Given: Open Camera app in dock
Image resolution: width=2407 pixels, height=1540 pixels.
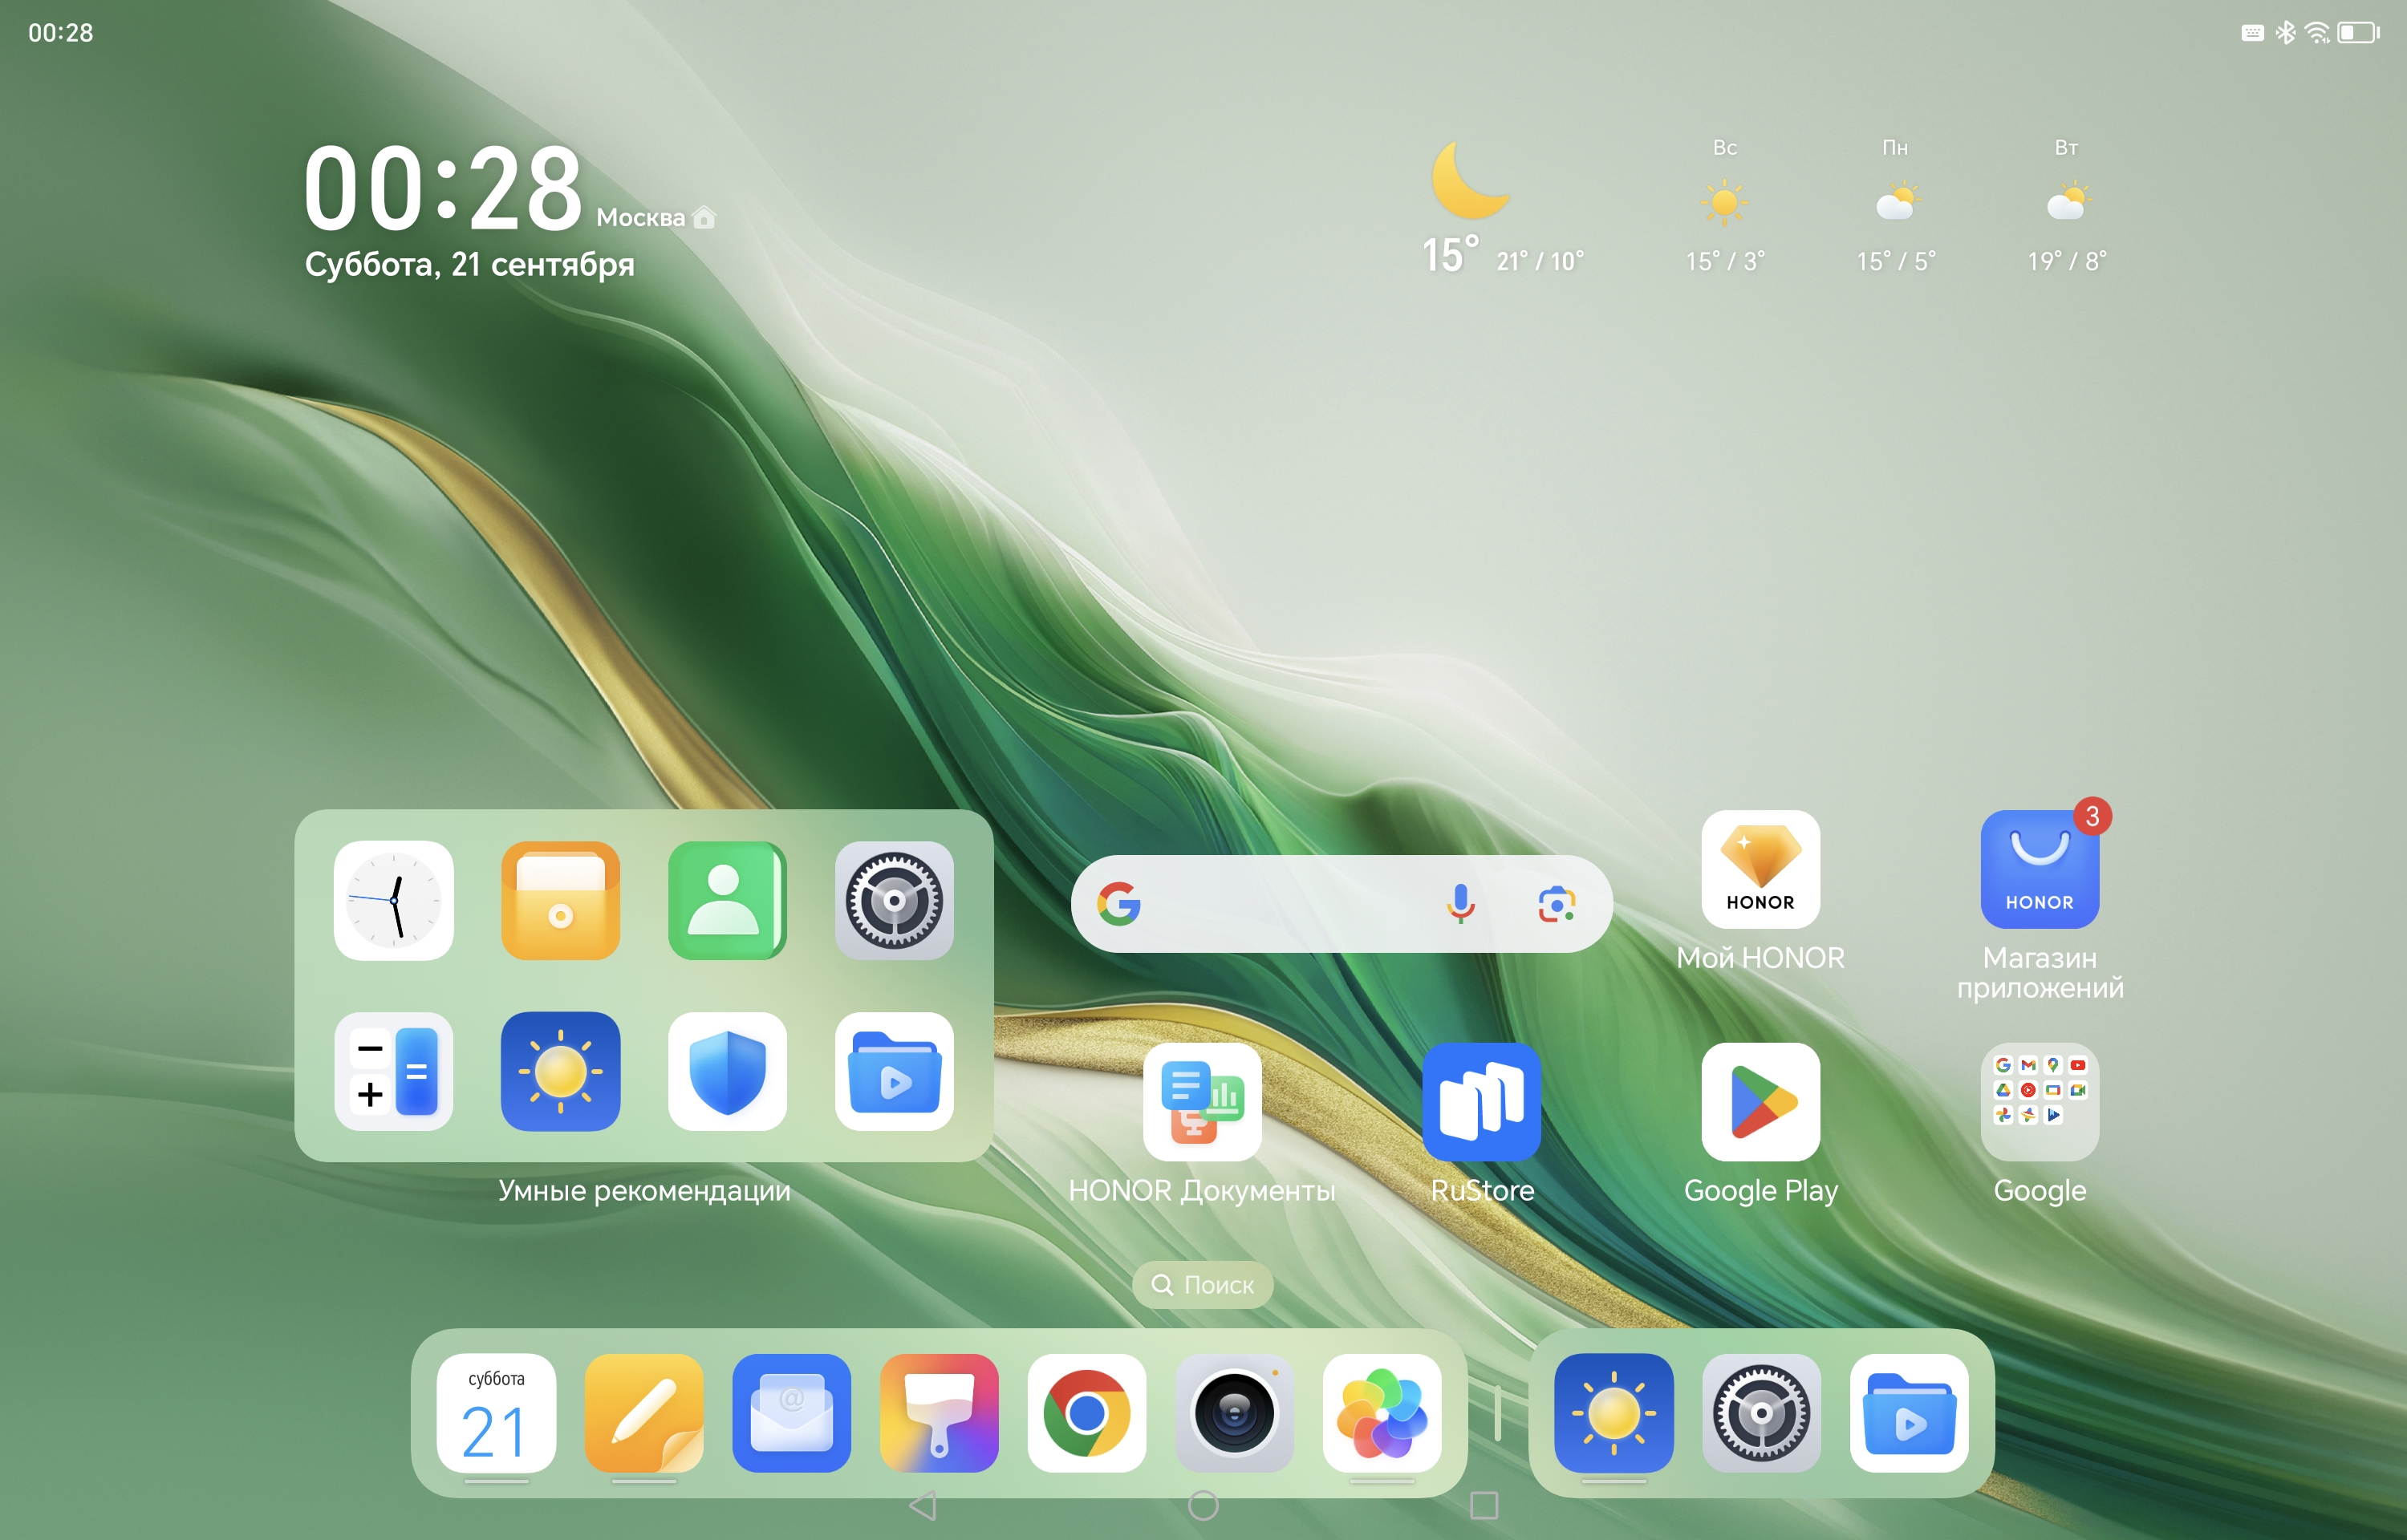Looking at the screenshot, I should 1234,1413.
